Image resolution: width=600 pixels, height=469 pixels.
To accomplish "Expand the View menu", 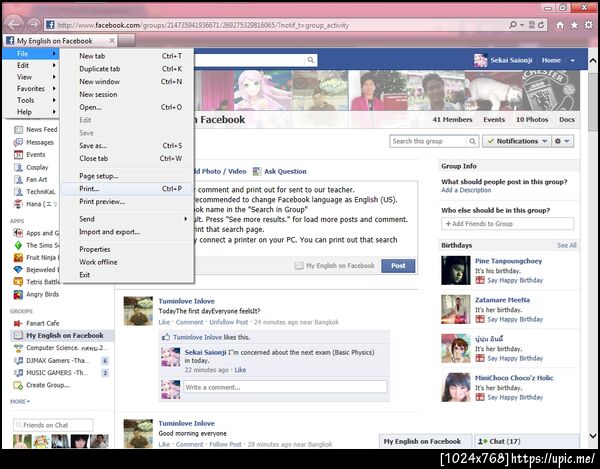I will (x=30, y=77).
